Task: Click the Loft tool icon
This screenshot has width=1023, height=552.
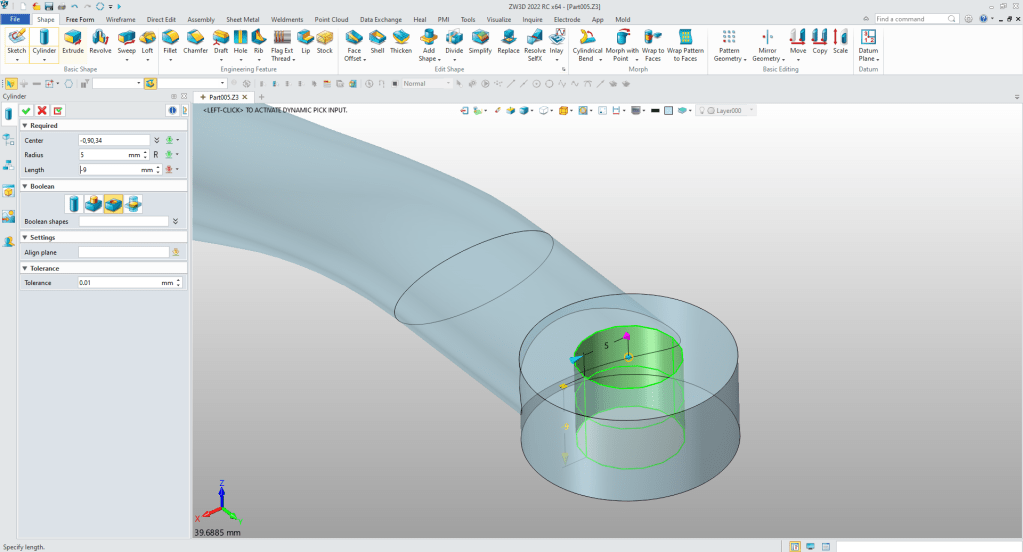Action: 147,41
